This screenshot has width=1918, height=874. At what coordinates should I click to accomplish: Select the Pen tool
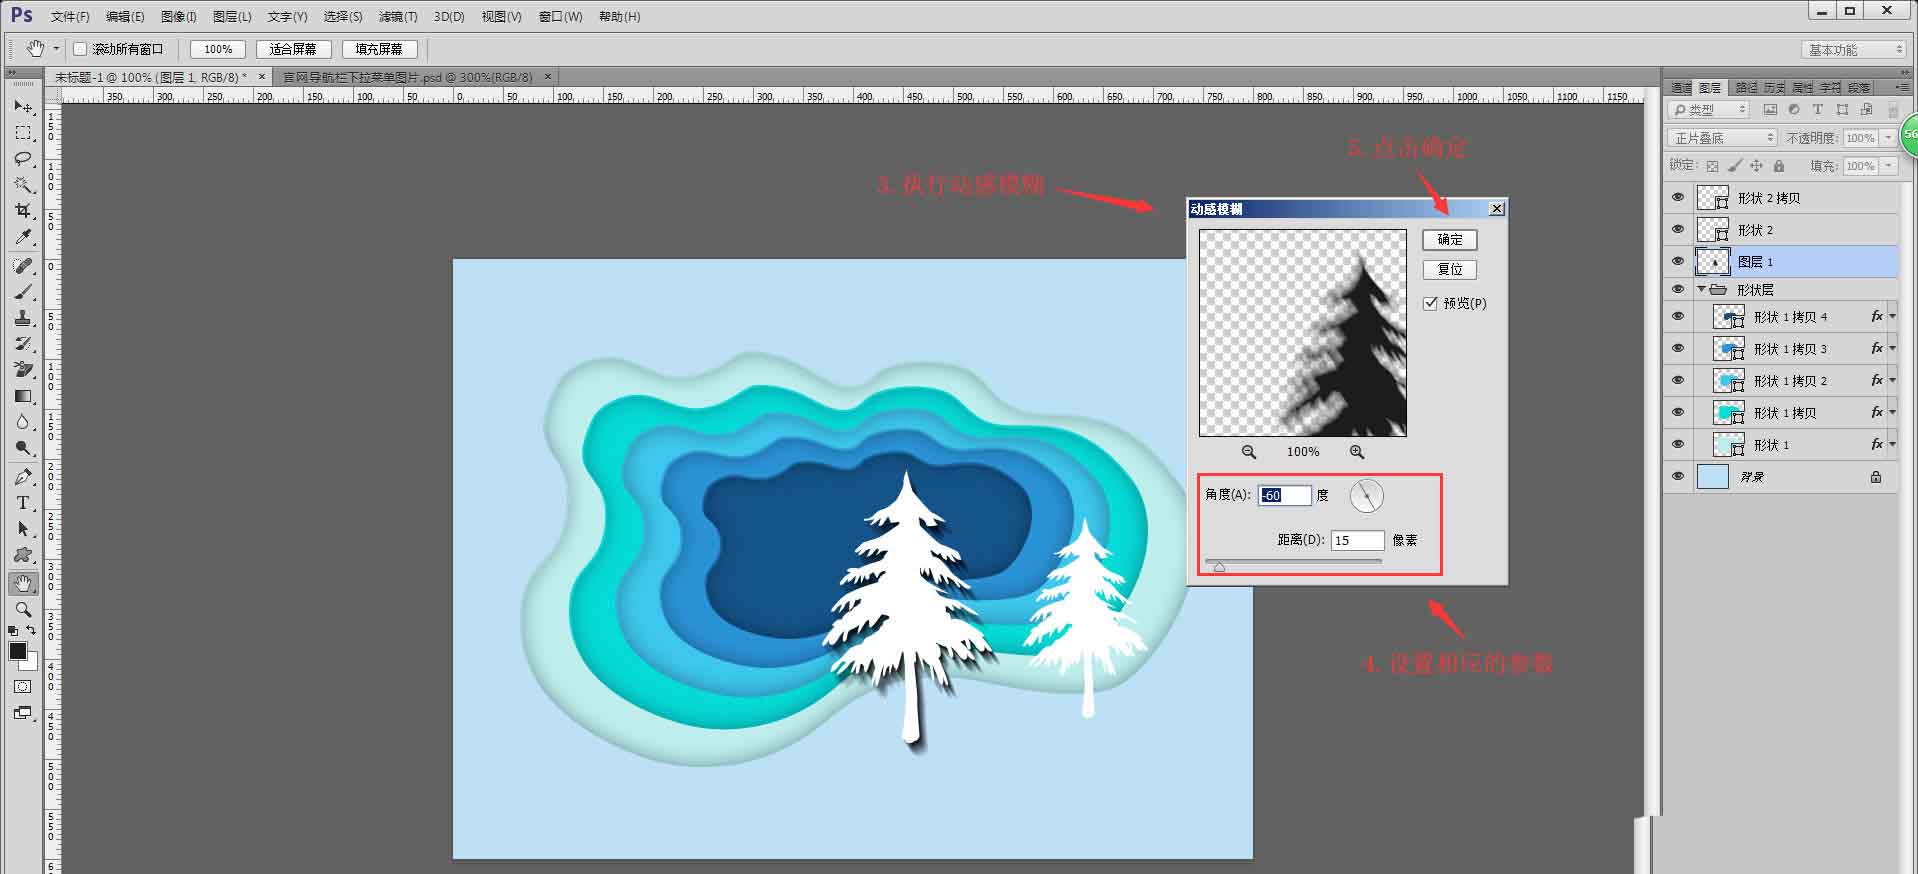[x=23, y=477]
